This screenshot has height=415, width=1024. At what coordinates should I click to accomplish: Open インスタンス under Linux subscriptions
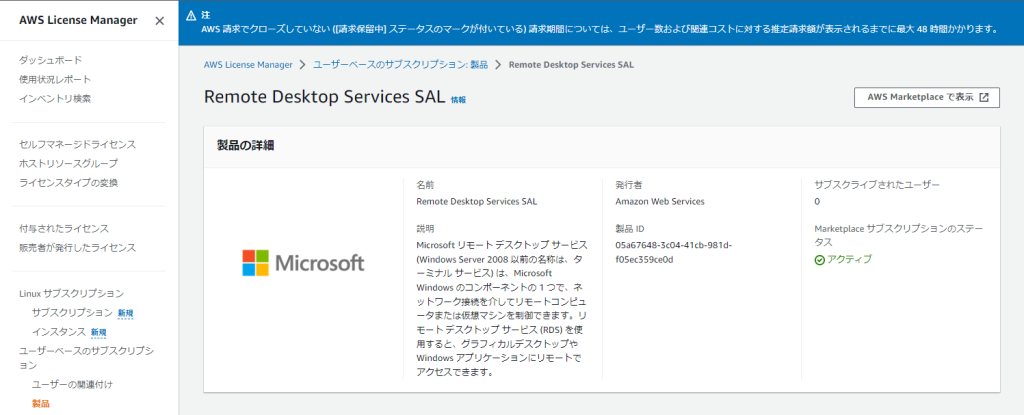59,332
